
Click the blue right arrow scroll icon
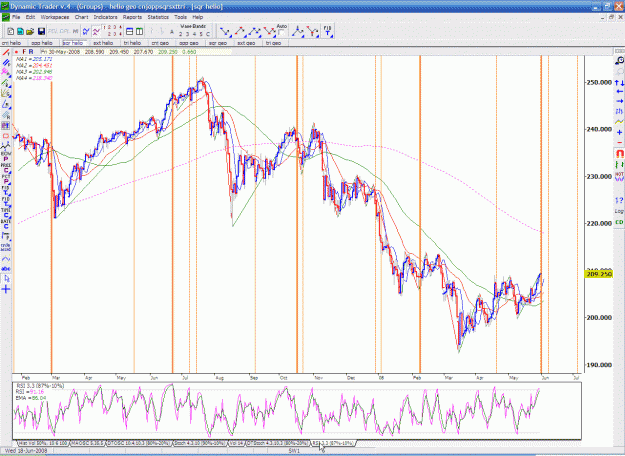pos(619,101)
